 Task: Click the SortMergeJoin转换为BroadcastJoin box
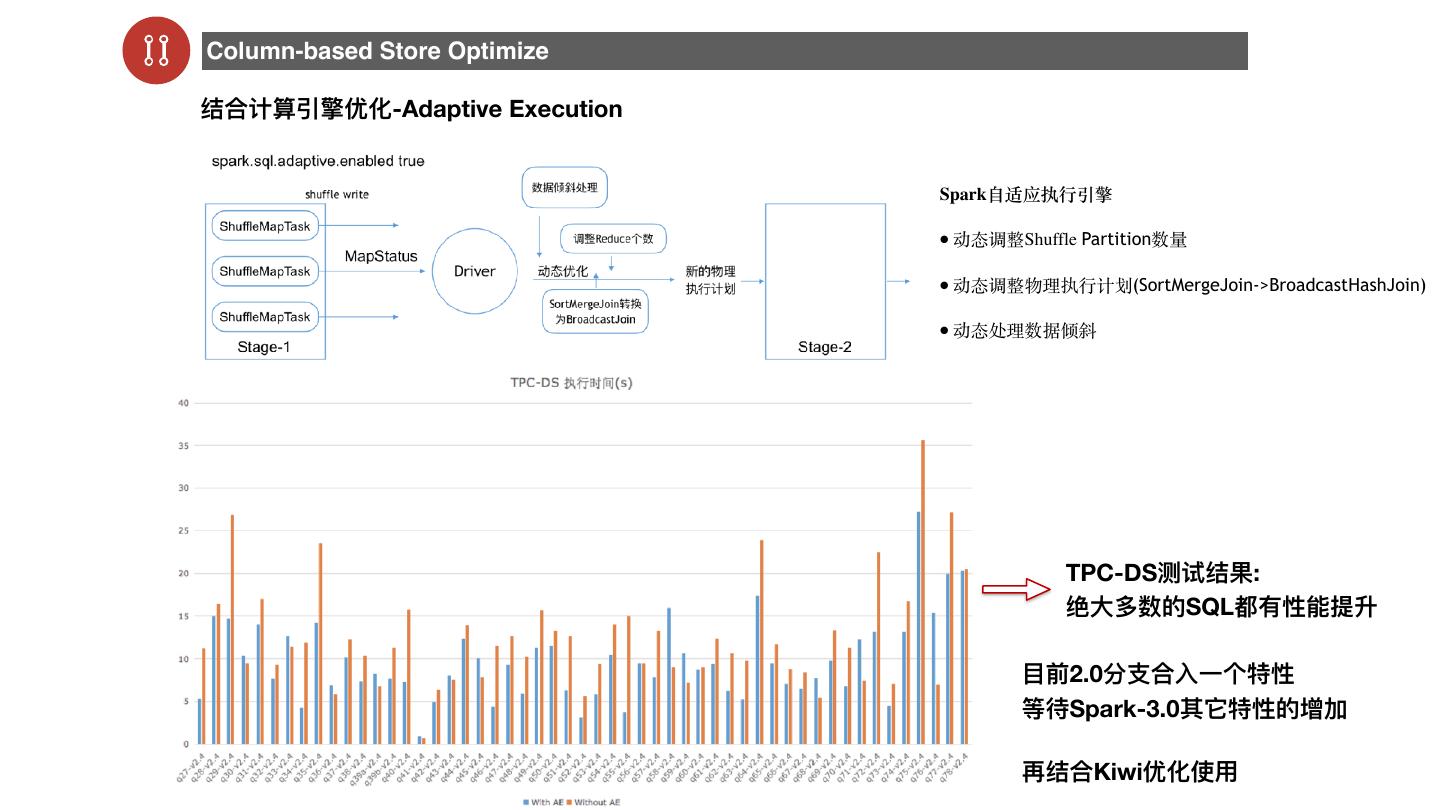(x=595, y=311)
